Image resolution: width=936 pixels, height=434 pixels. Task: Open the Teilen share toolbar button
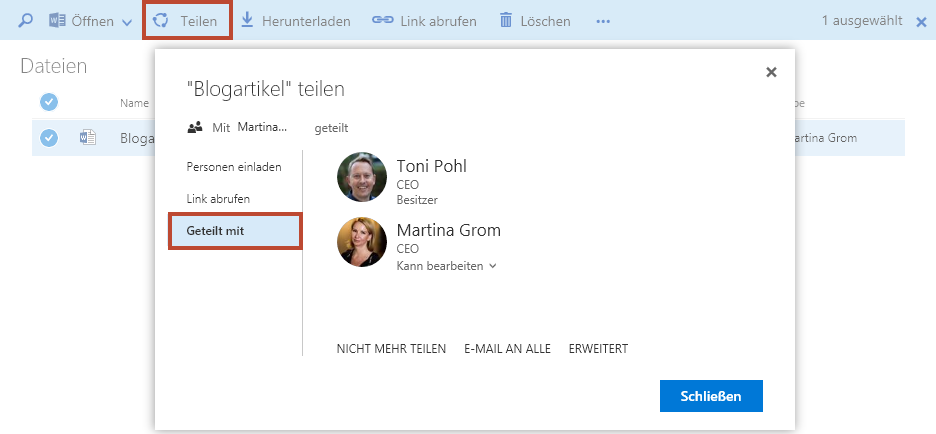187,21
